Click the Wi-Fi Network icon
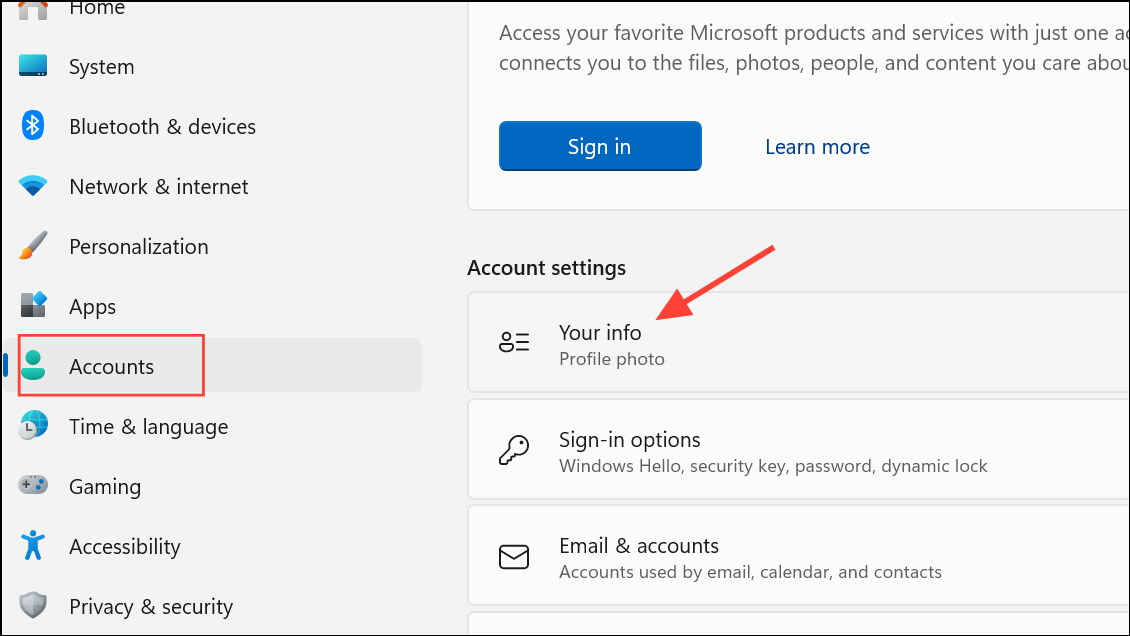 tap(33, 187)
